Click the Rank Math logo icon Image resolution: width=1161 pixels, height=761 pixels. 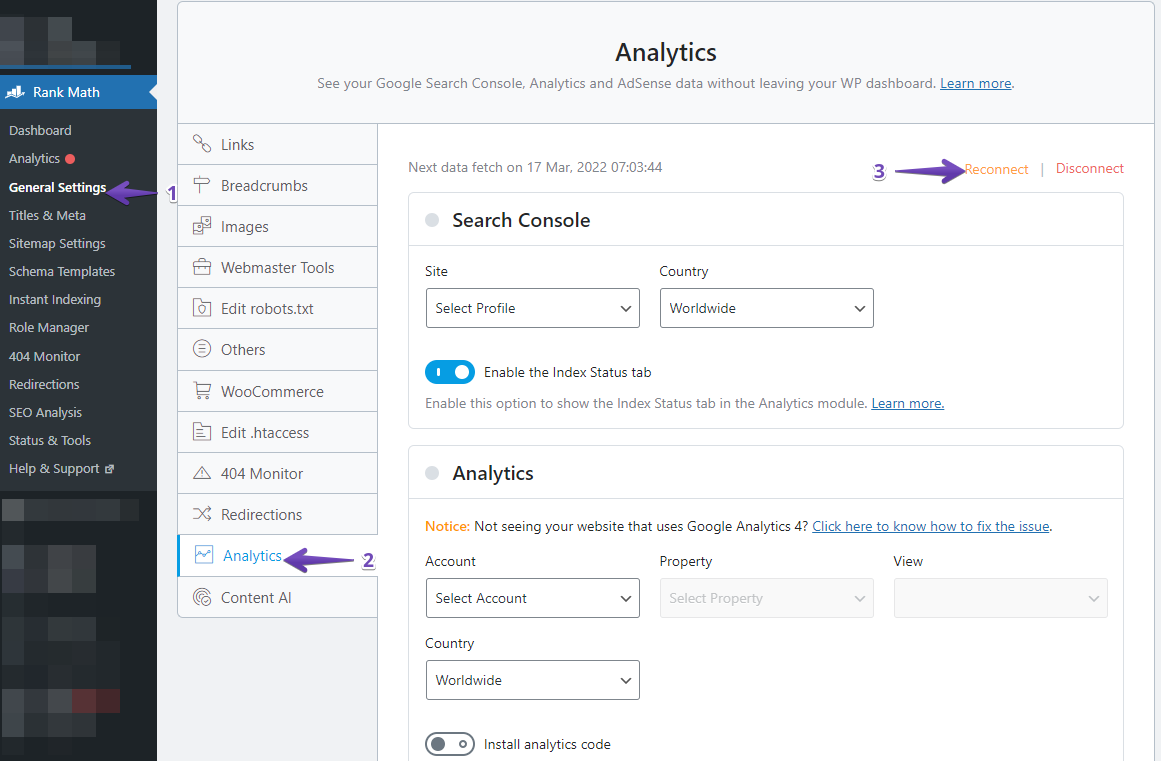(15, 92)
